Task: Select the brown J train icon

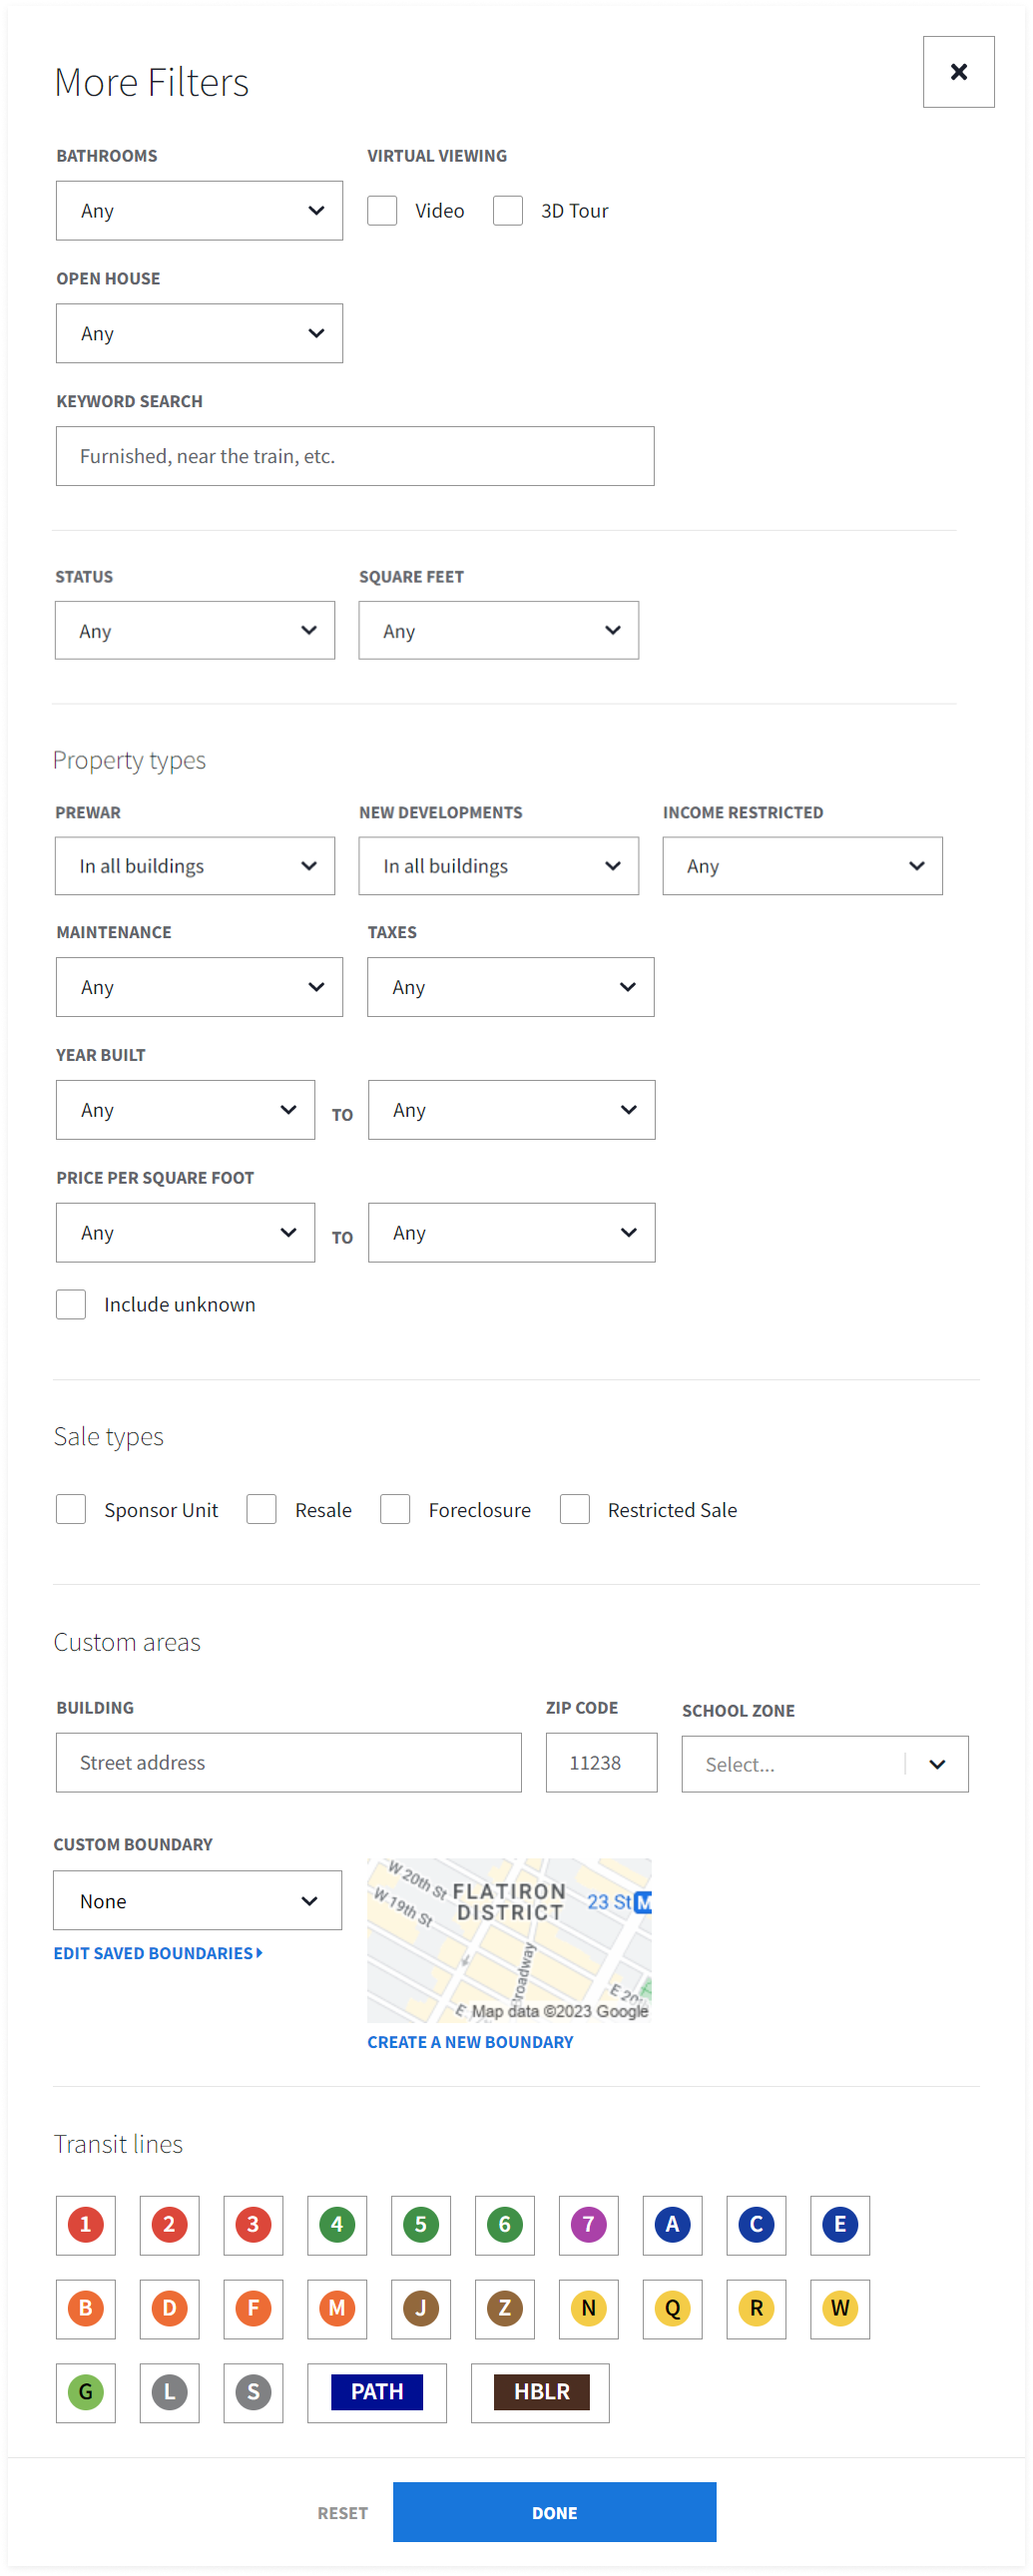Action: point(421,2309)
